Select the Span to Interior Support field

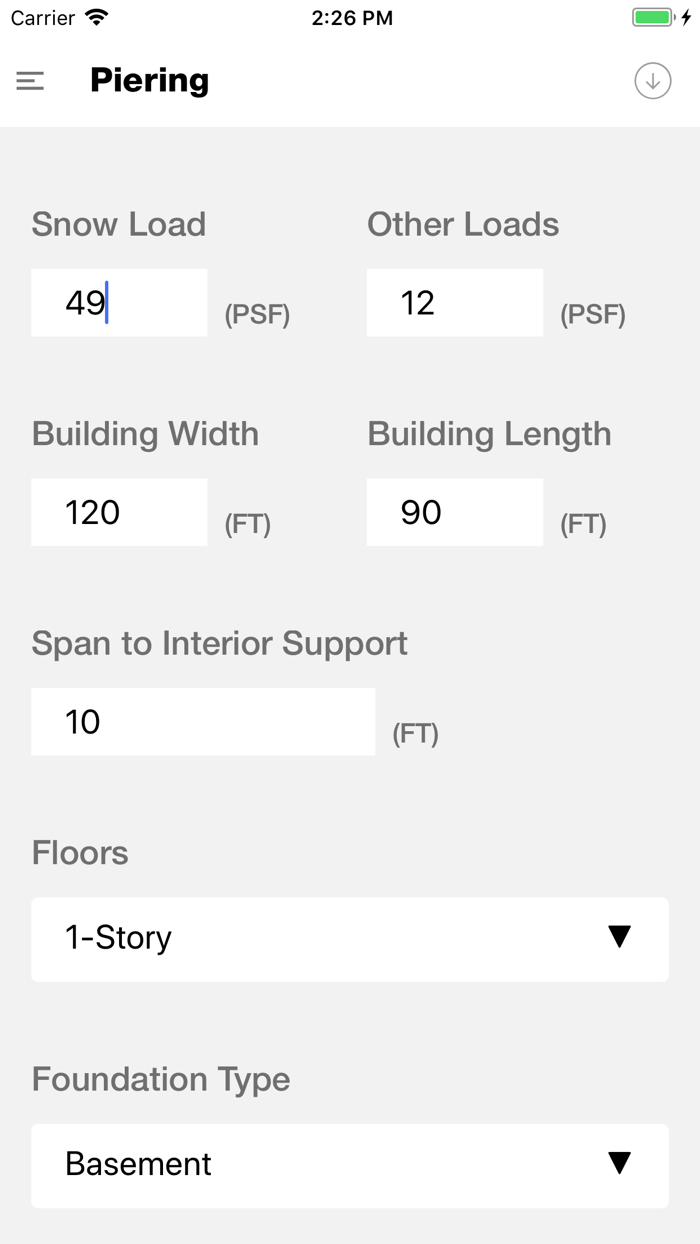click(203, 721)
